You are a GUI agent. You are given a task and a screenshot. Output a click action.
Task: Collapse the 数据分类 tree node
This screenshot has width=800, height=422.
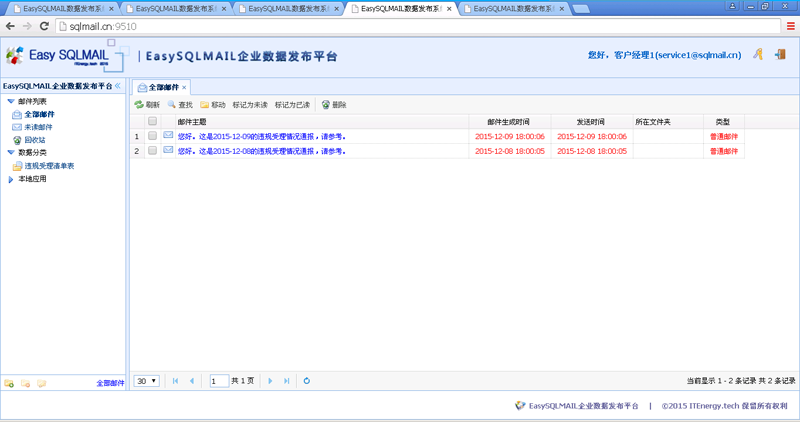pos(11,153)
